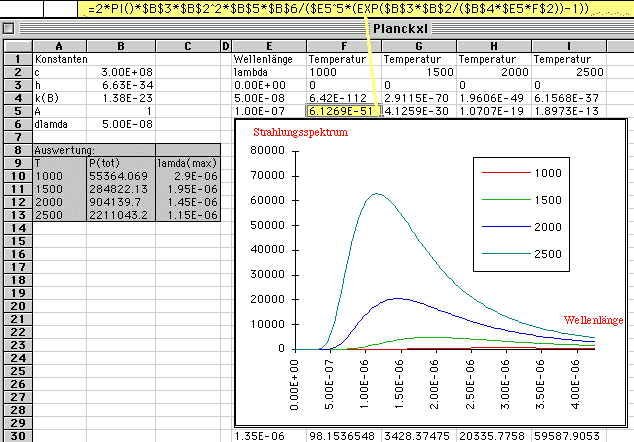634x442 pixels.
Task: Click the 1.50E-06 x-axis label
Action: (x=399, y=384)
